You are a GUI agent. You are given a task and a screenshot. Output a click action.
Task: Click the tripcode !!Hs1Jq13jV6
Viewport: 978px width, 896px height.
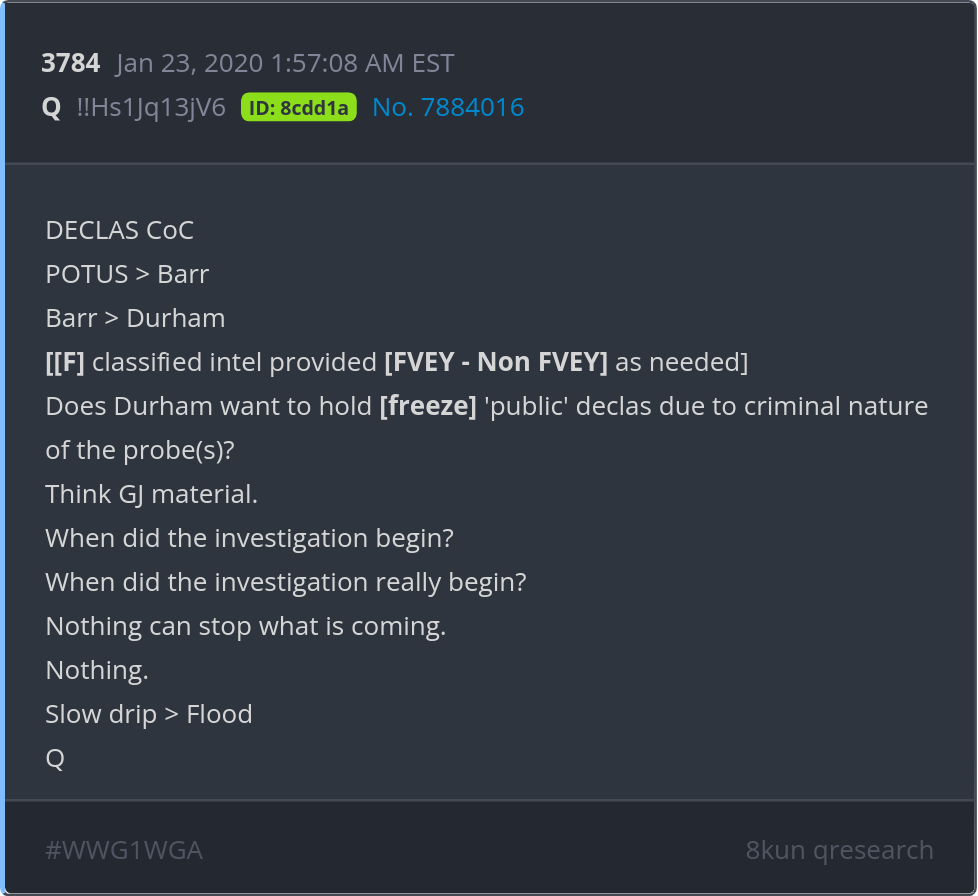151,108
